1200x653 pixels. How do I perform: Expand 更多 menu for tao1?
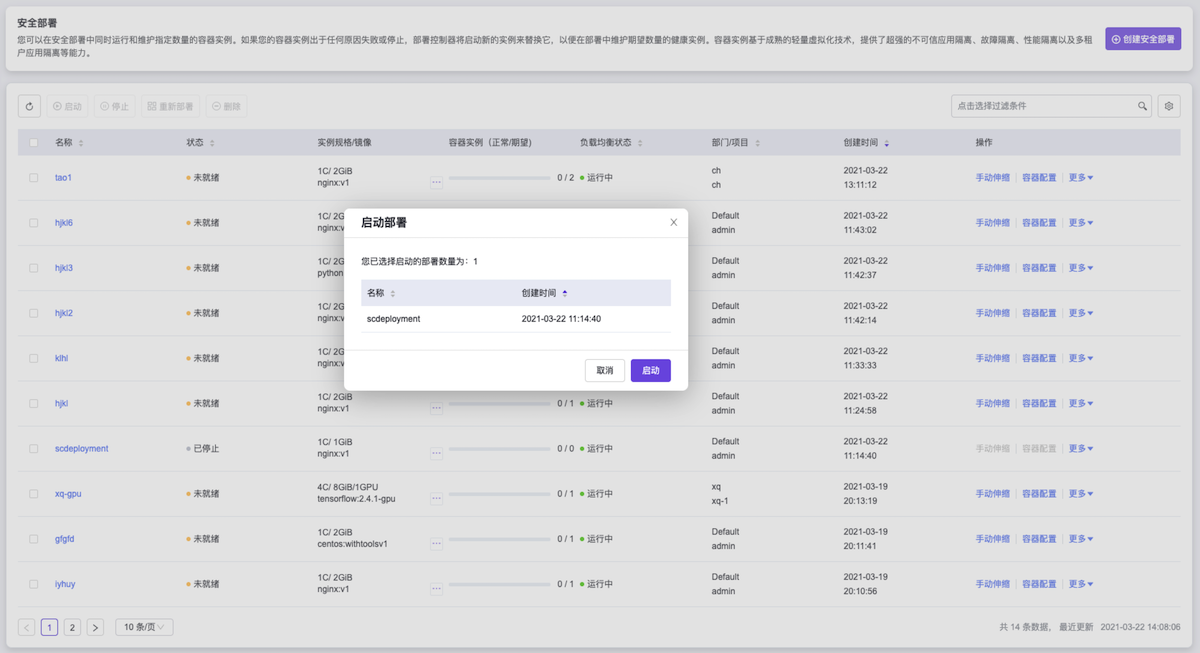click(1081, 178)
